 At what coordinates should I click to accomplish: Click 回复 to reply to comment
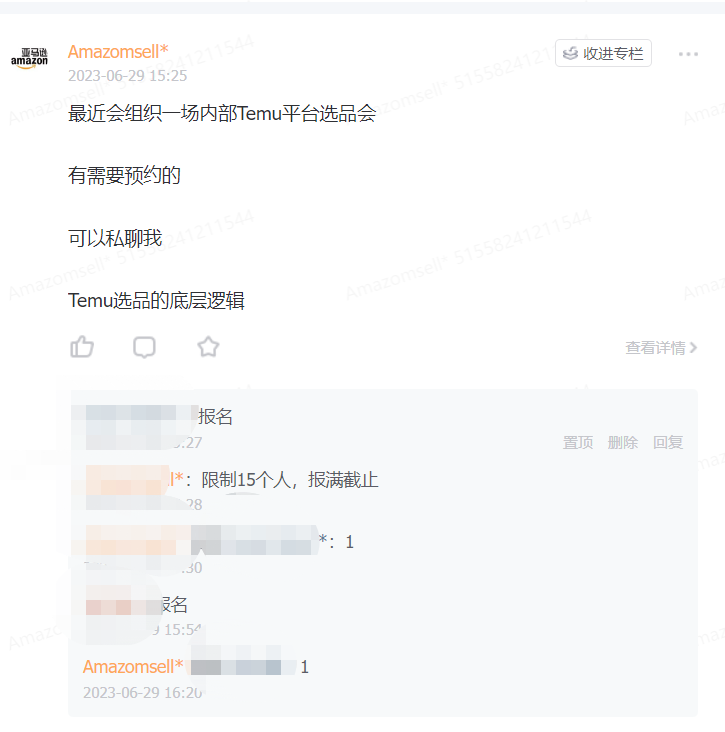pyautogui.click(x=668, y=442)
